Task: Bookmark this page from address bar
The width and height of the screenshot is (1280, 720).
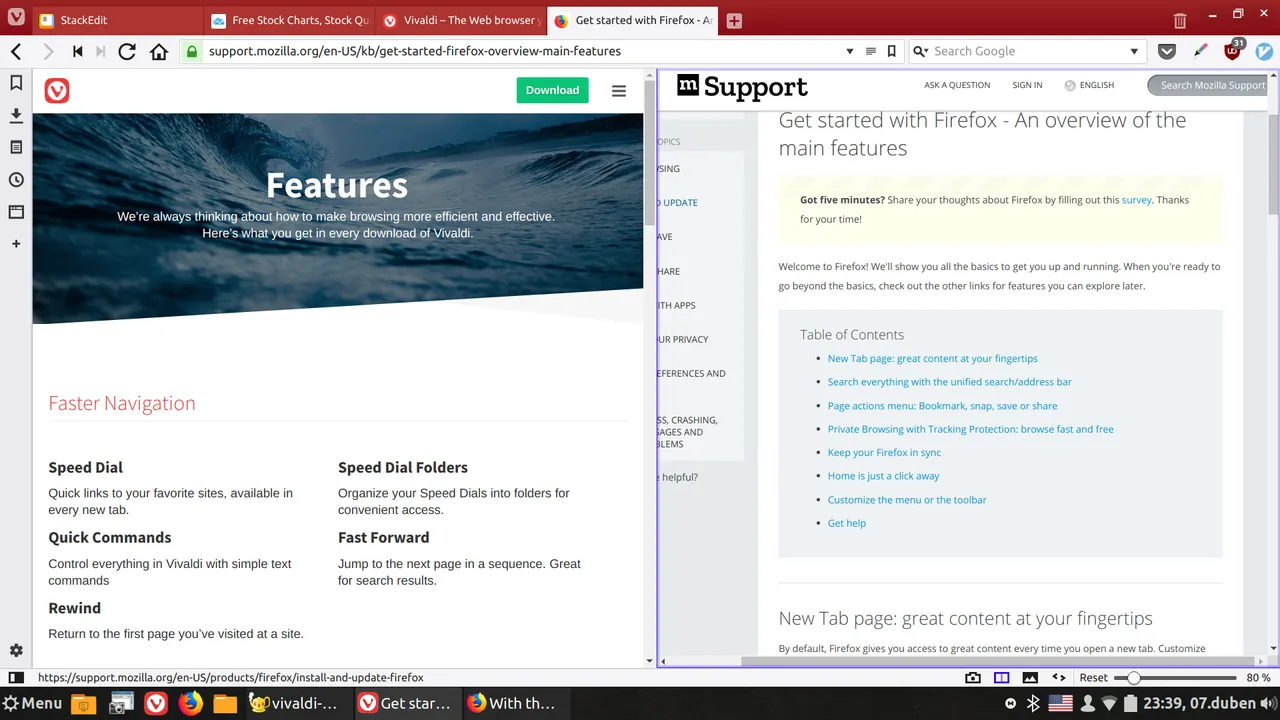Action: pyautogui.click(x=891, y=51)
